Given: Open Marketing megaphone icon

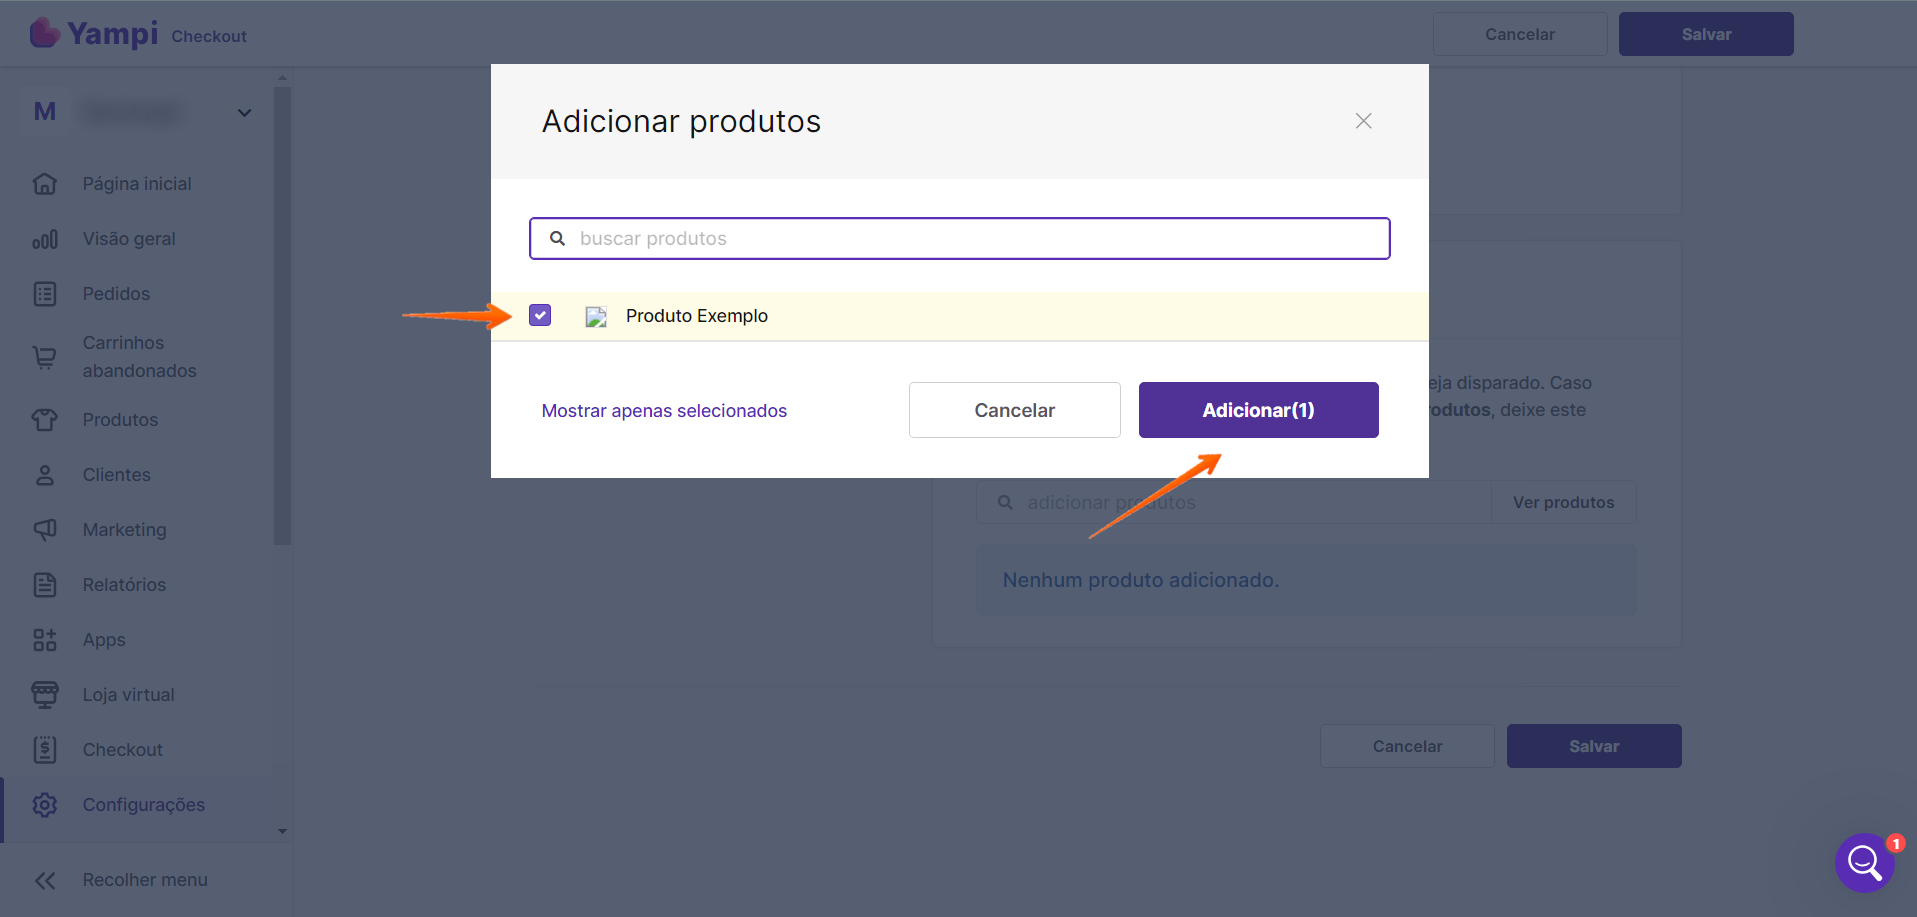Looking at the screenshot, I should (x=45, y=530).
